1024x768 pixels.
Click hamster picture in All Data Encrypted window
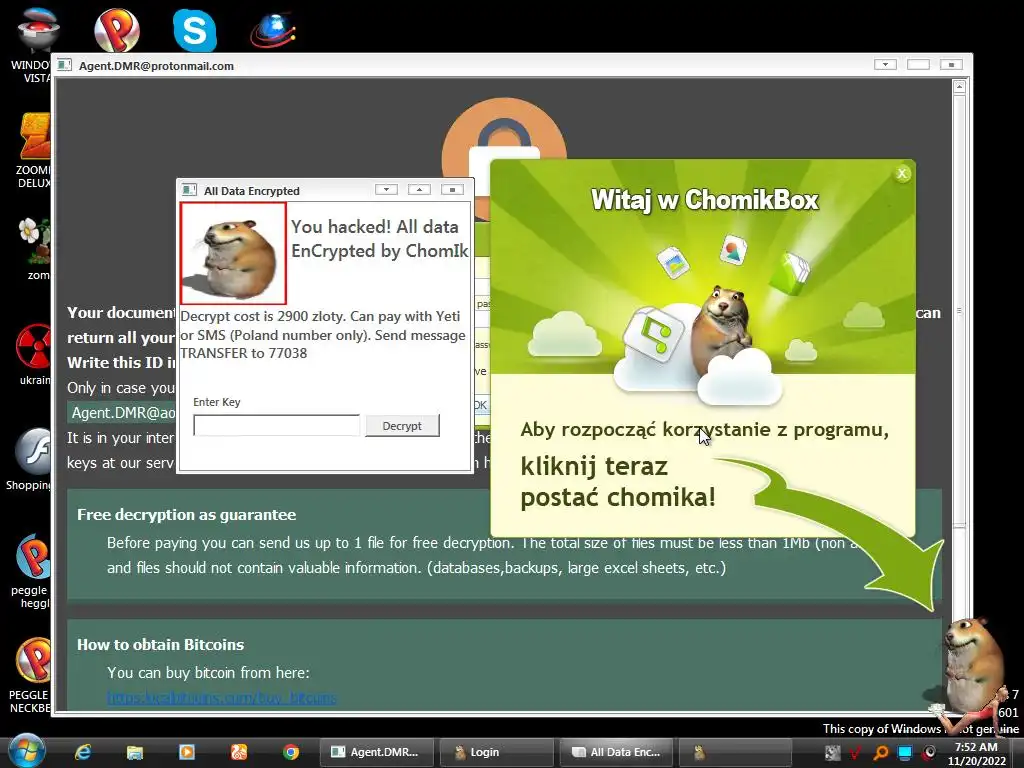coord(233,253)
